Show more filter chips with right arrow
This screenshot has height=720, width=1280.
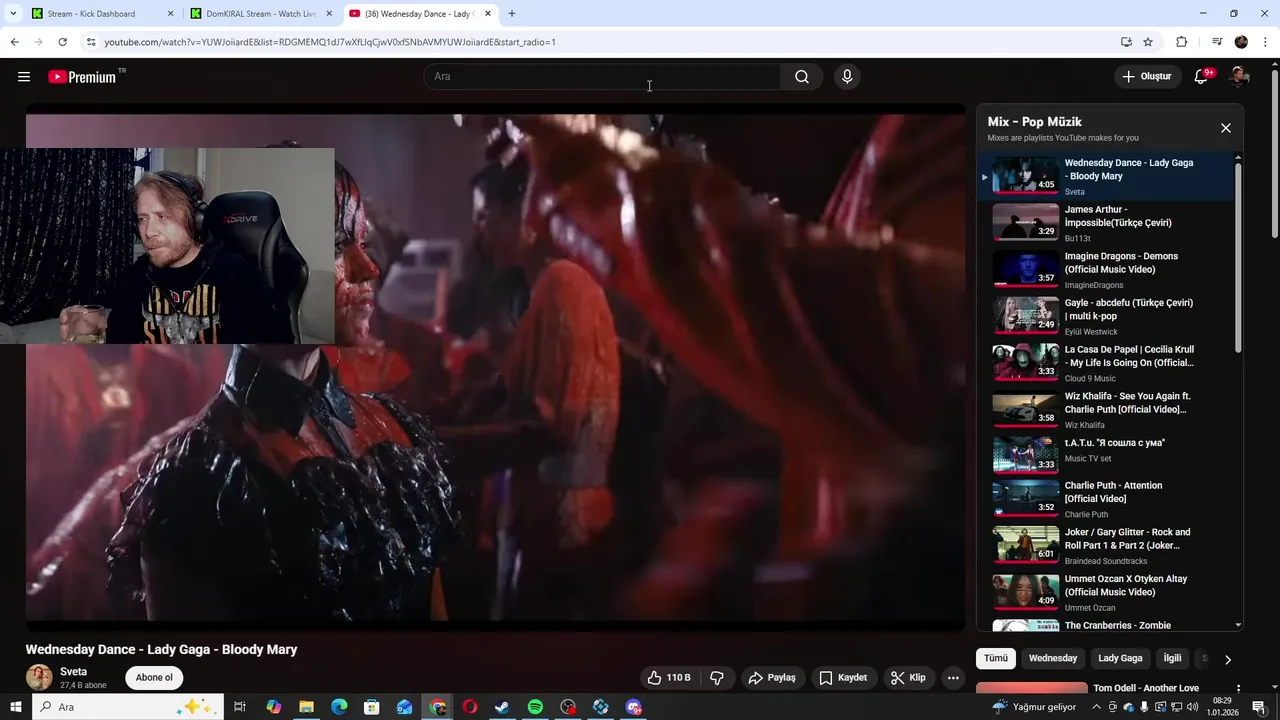(x=1227, y=659)
